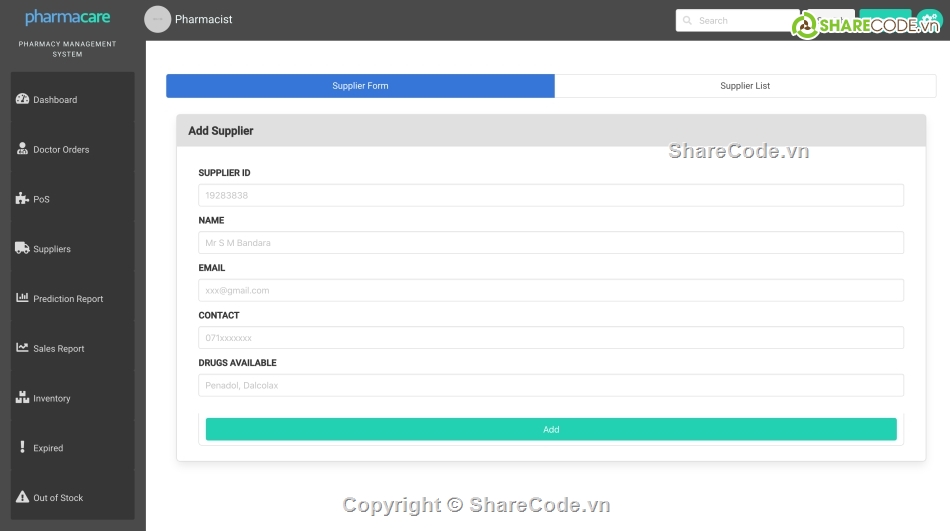This screenshot has height=531, width=950.
Task: Click the Prediction Report bar chart icon
Action: [22, 298]
